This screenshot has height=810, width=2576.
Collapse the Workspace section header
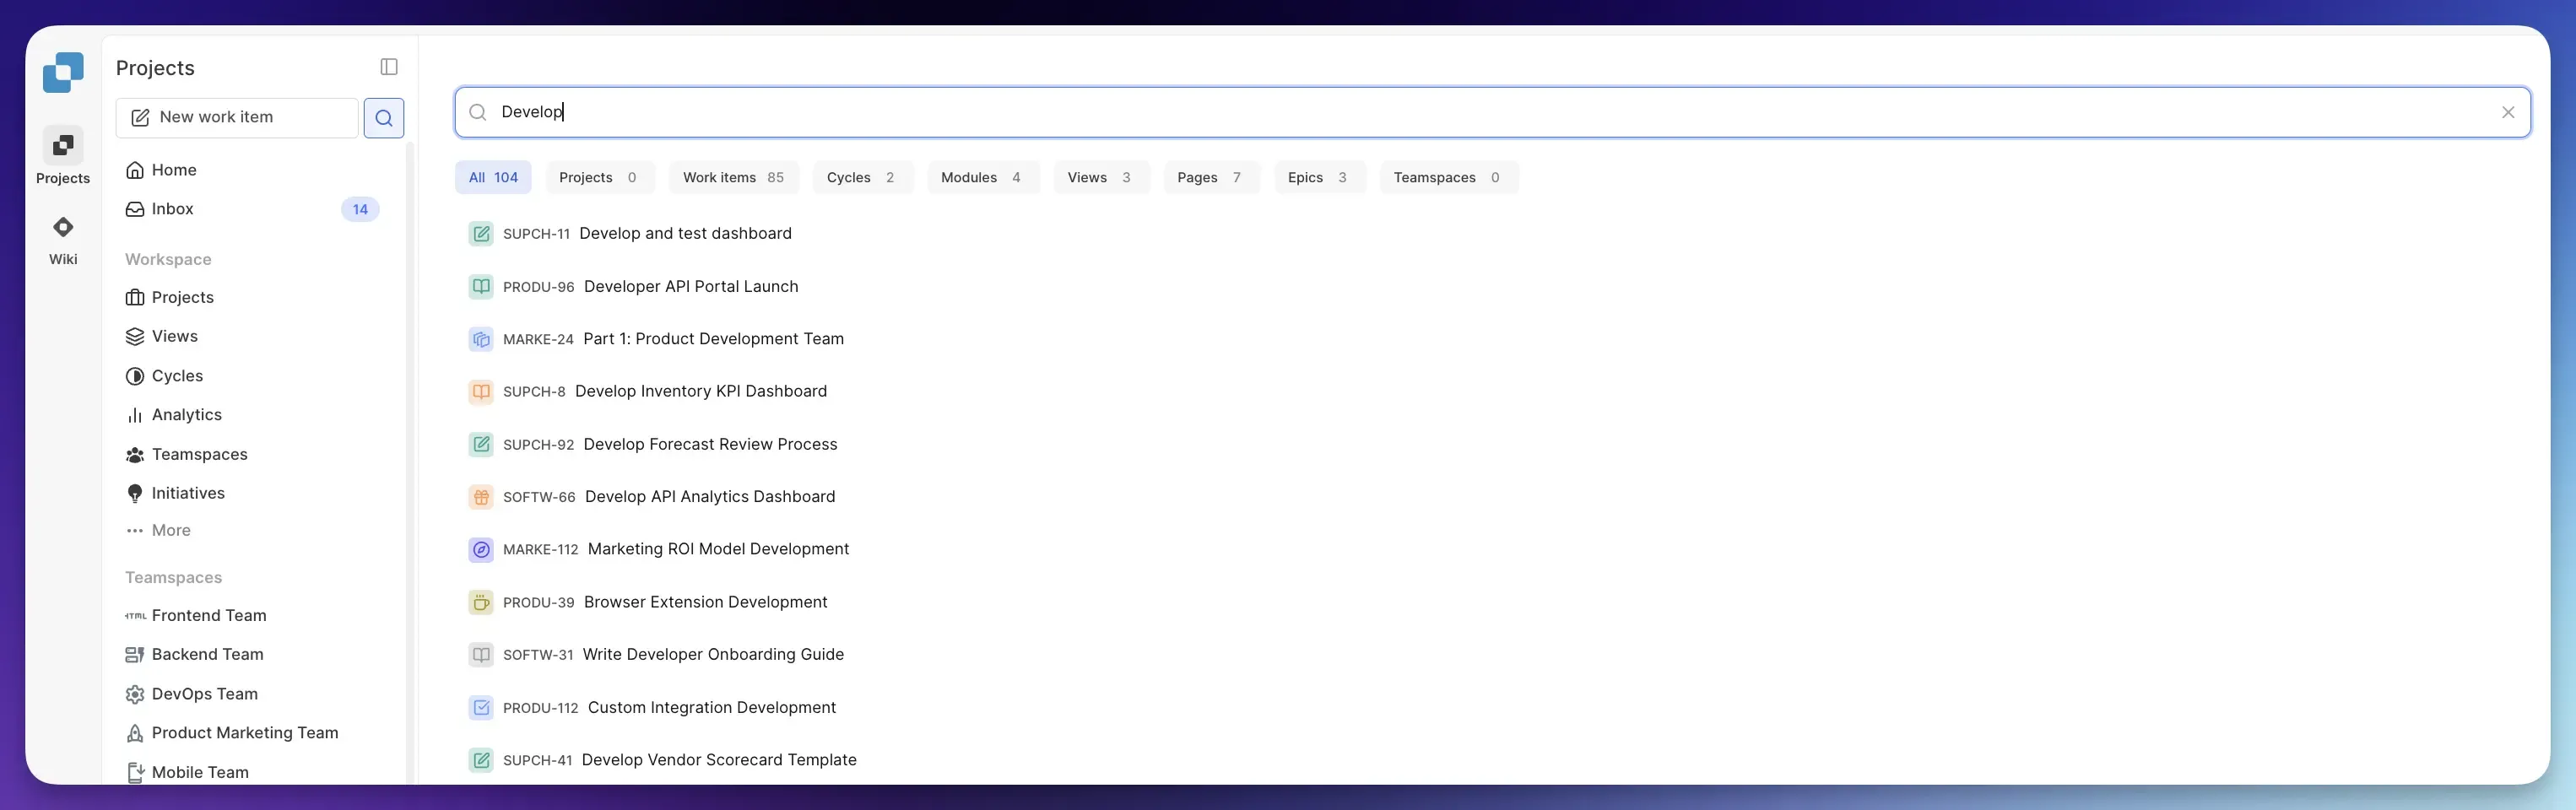pyautogui.click(x=168, y=259)
